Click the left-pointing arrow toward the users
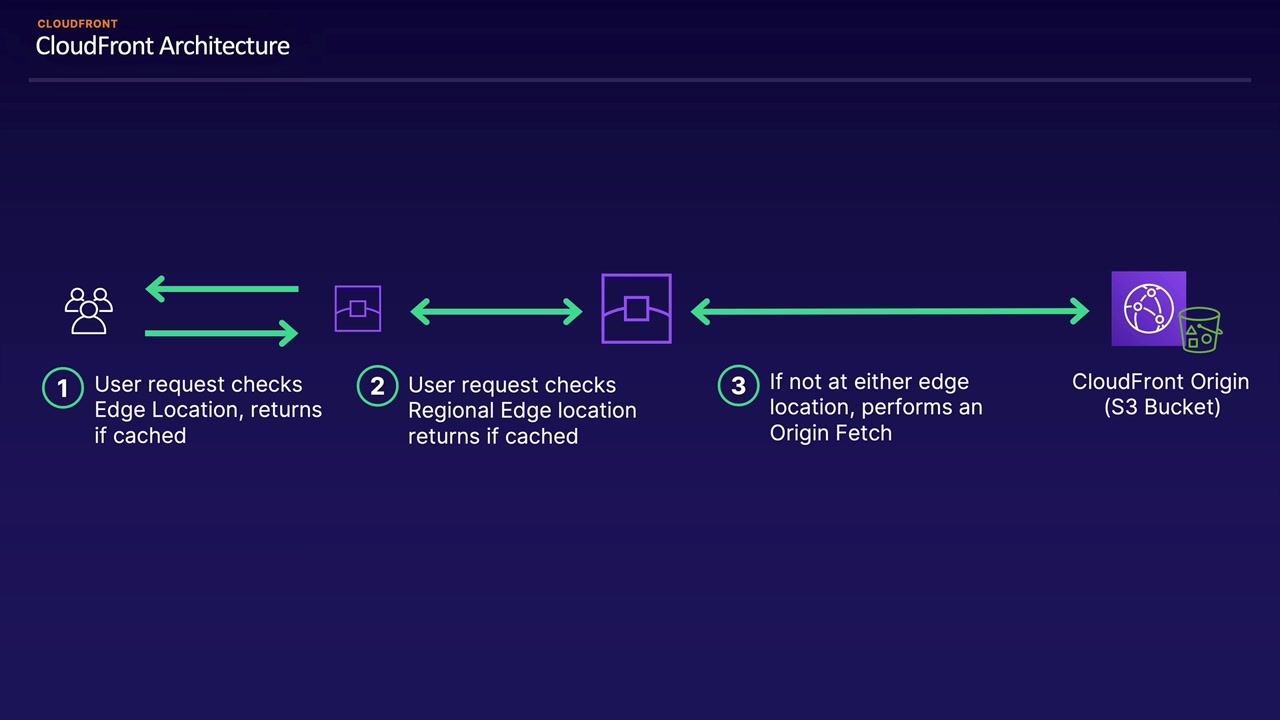 (221, 289)
